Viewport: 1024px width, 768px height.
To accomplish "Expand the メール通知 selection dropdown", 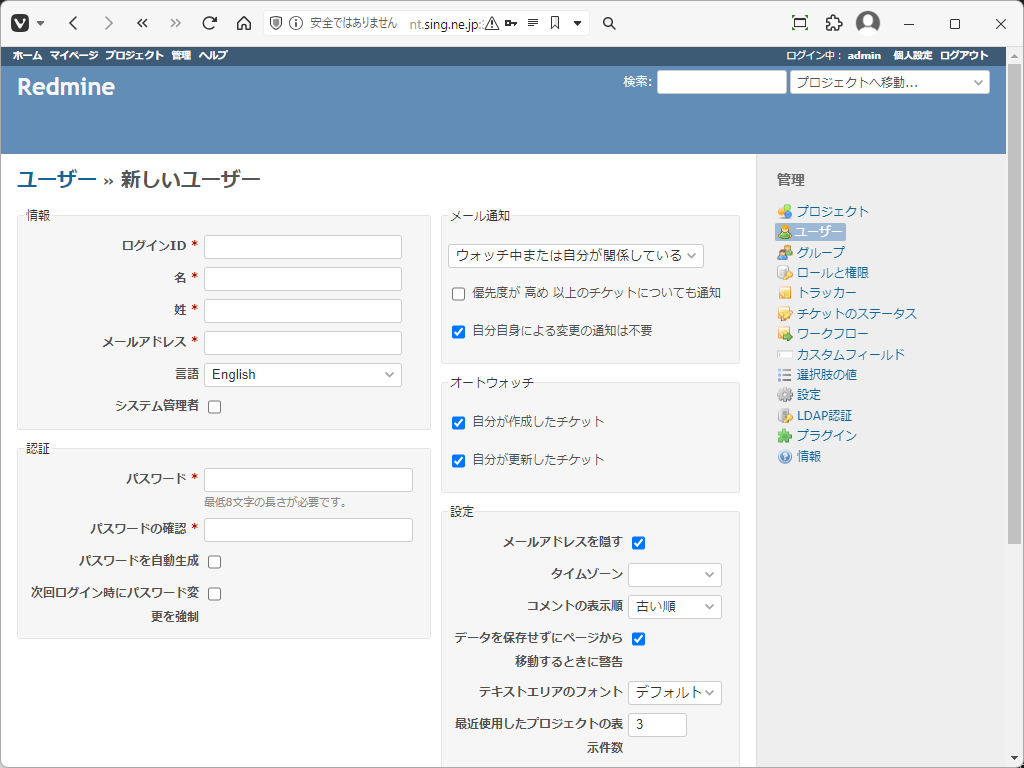I will click(x=576, y=256).
